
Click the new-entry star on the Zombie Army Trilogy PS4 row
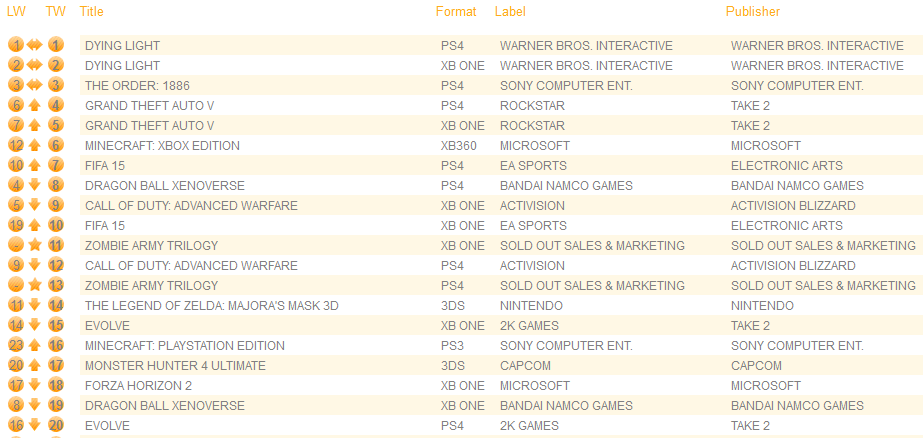pyautogui.click(x=35, y=286)
